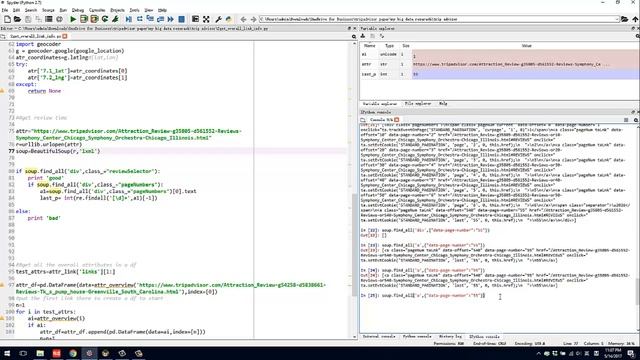Run current cell and advance

click(94, 19)
